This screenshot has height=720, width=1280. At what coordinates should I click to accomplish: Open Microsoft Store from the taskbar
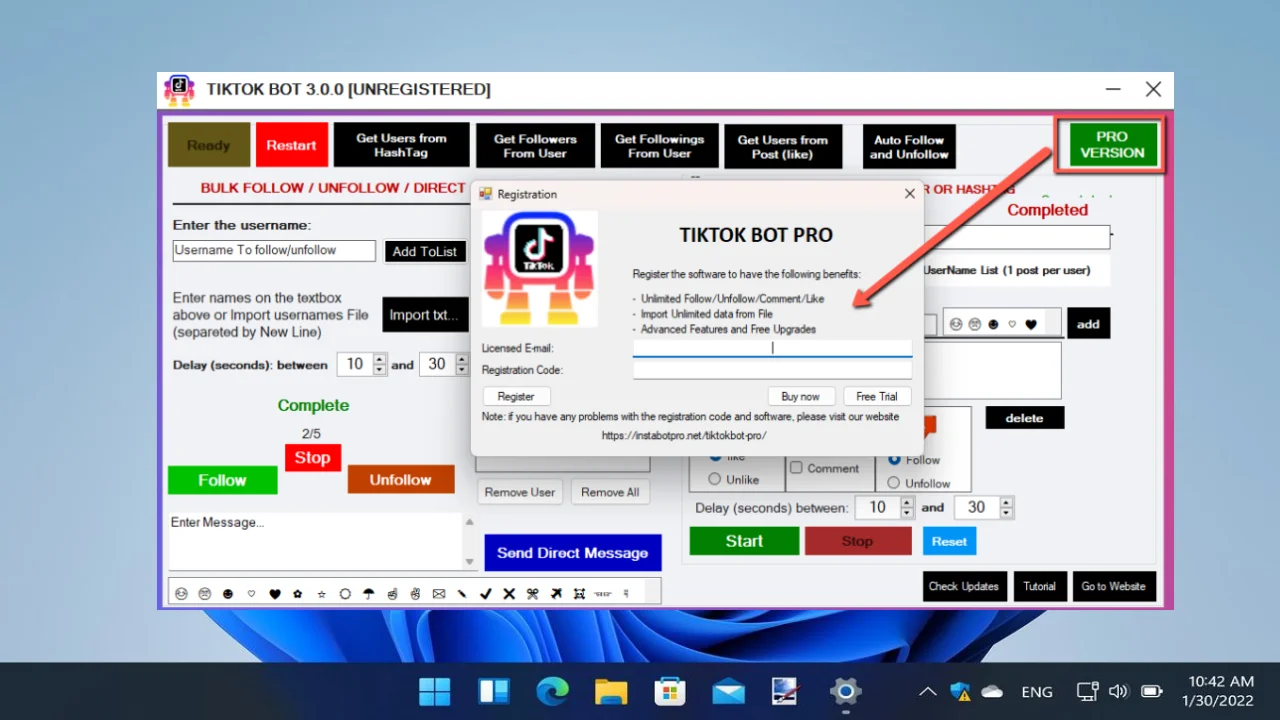670,691
